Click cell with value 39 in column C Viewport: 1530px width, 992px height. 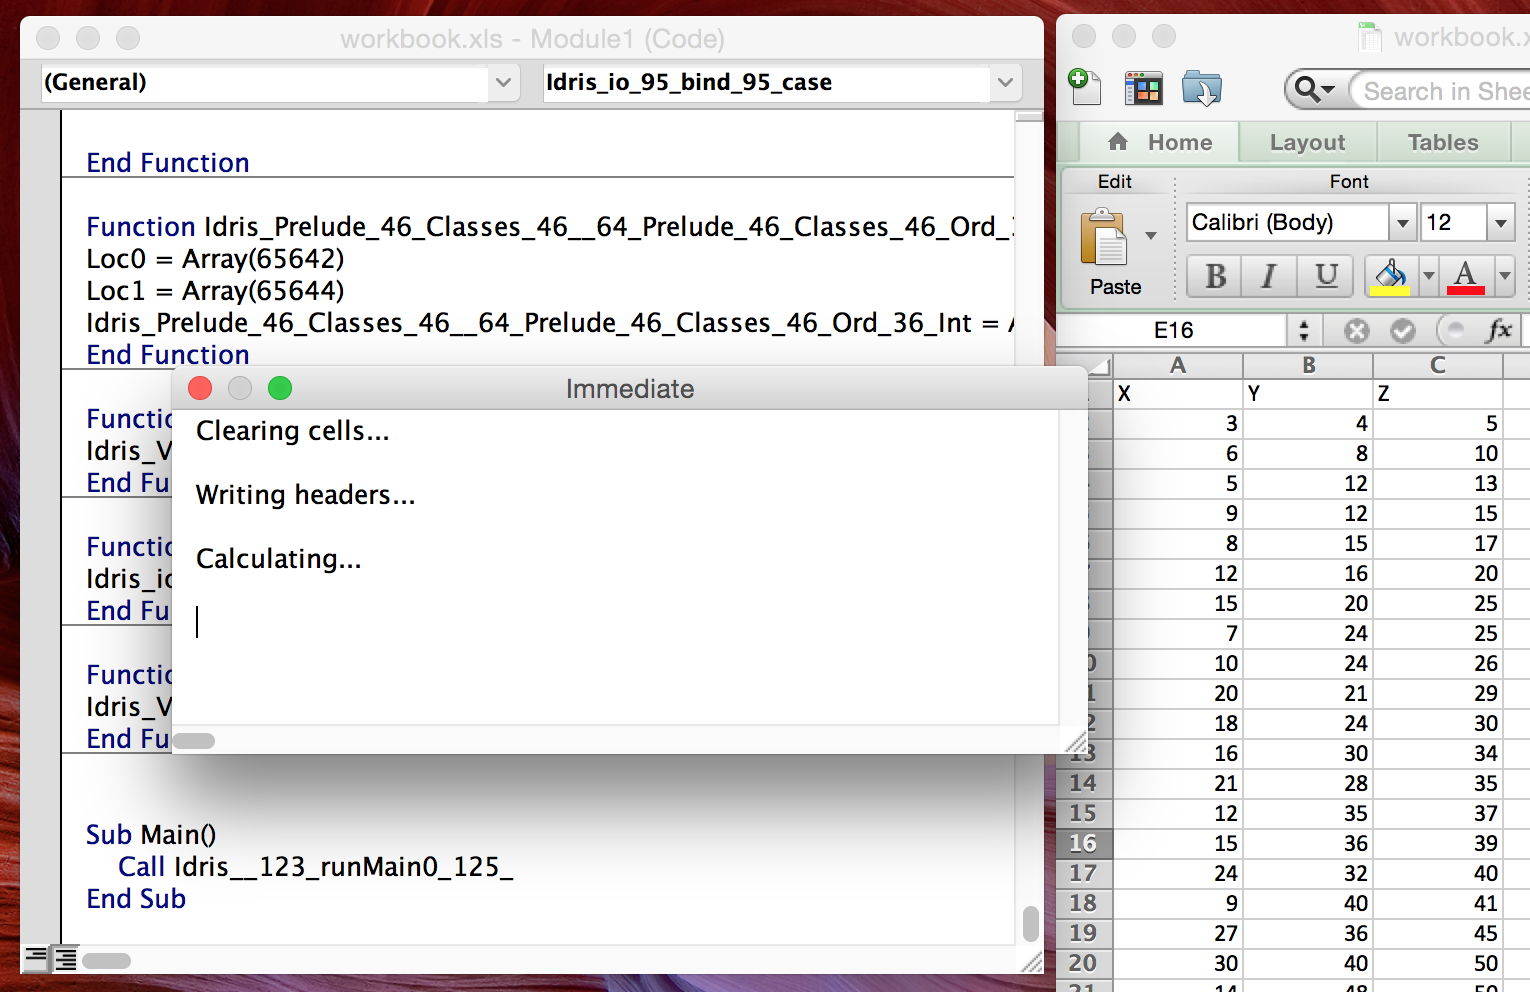pos(1438,843)
